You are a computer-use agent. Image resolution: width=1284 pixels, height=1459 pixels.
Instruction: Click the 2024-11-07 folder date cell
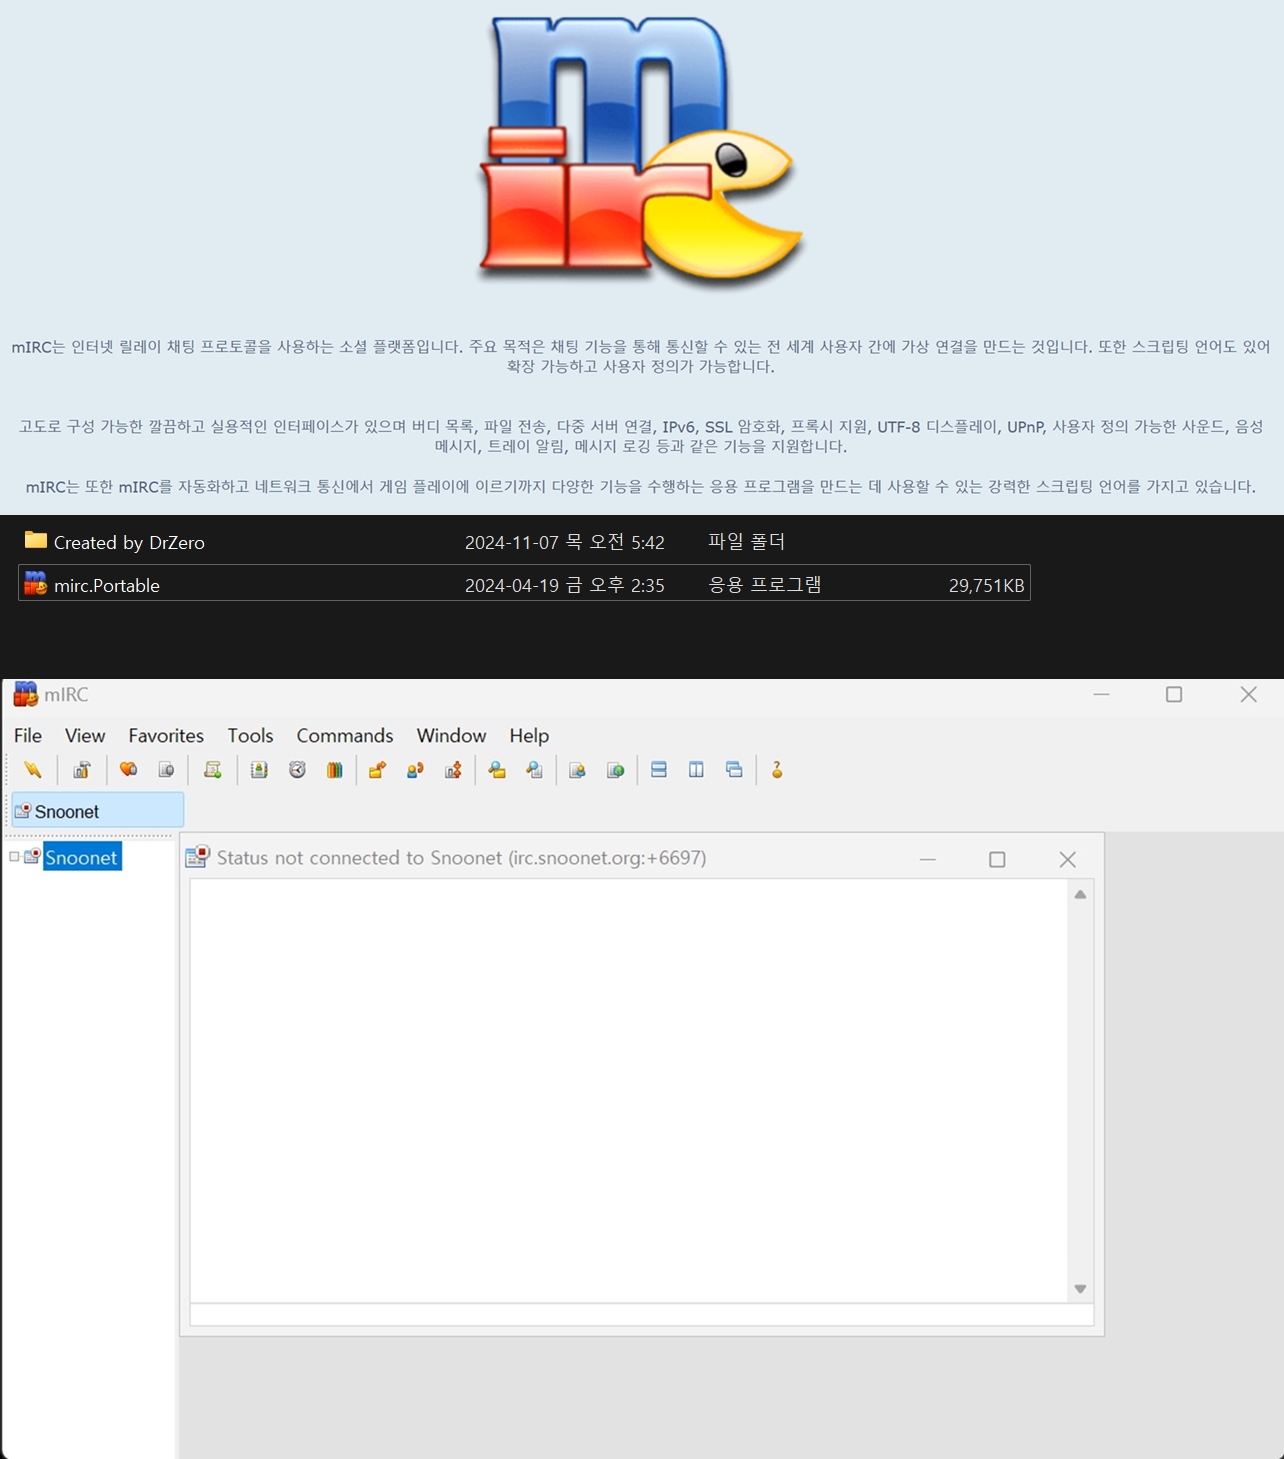click(x=565, y=542)
